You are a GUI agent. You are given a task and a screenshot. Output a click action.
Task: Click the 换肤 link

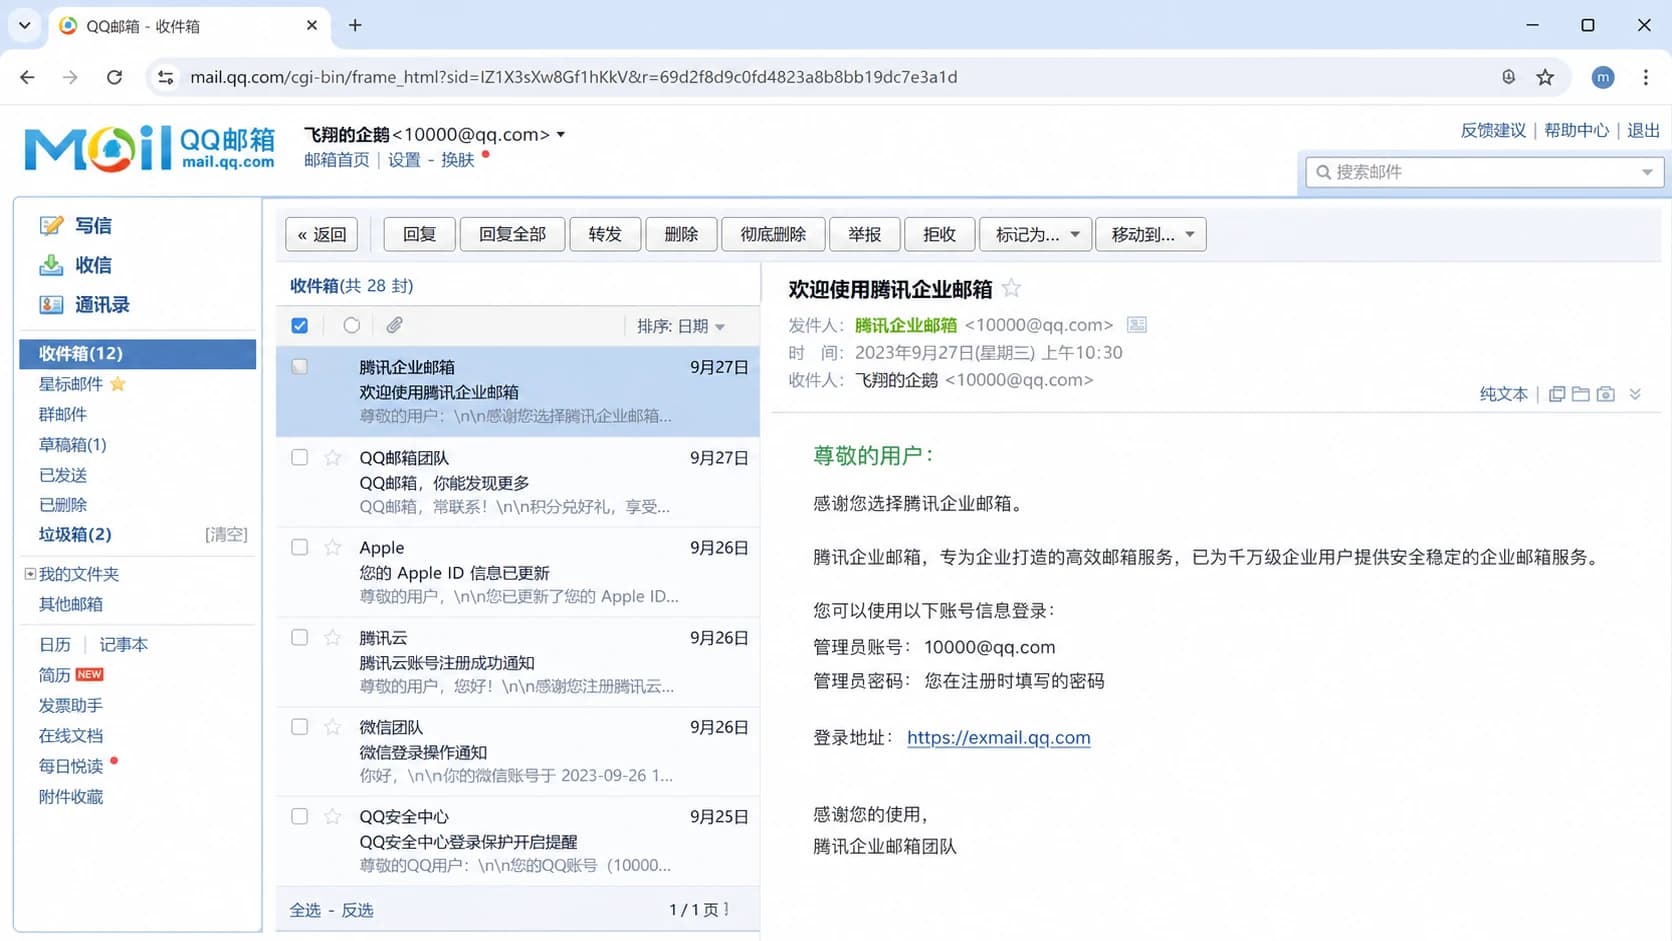(457, 160)
